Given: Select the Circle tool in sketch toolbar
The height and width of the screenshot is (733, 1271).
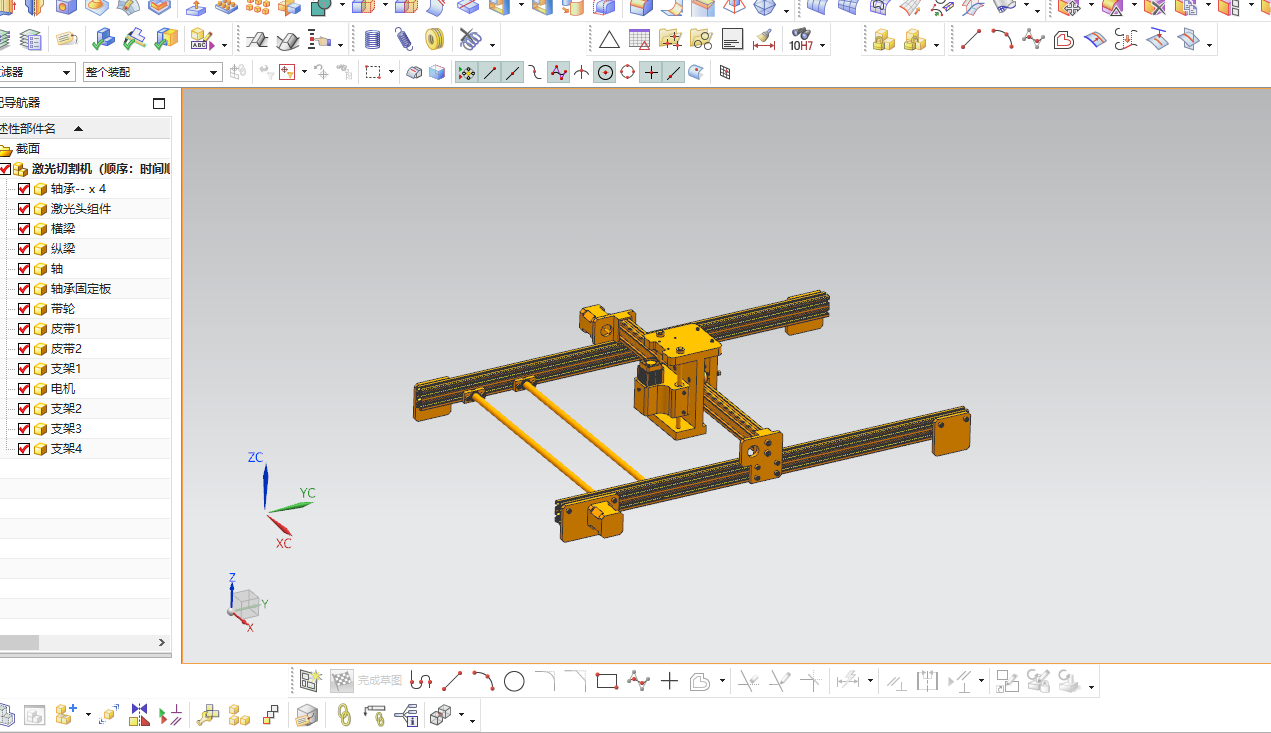Looking at the screenshot, I should pos(514,682).
